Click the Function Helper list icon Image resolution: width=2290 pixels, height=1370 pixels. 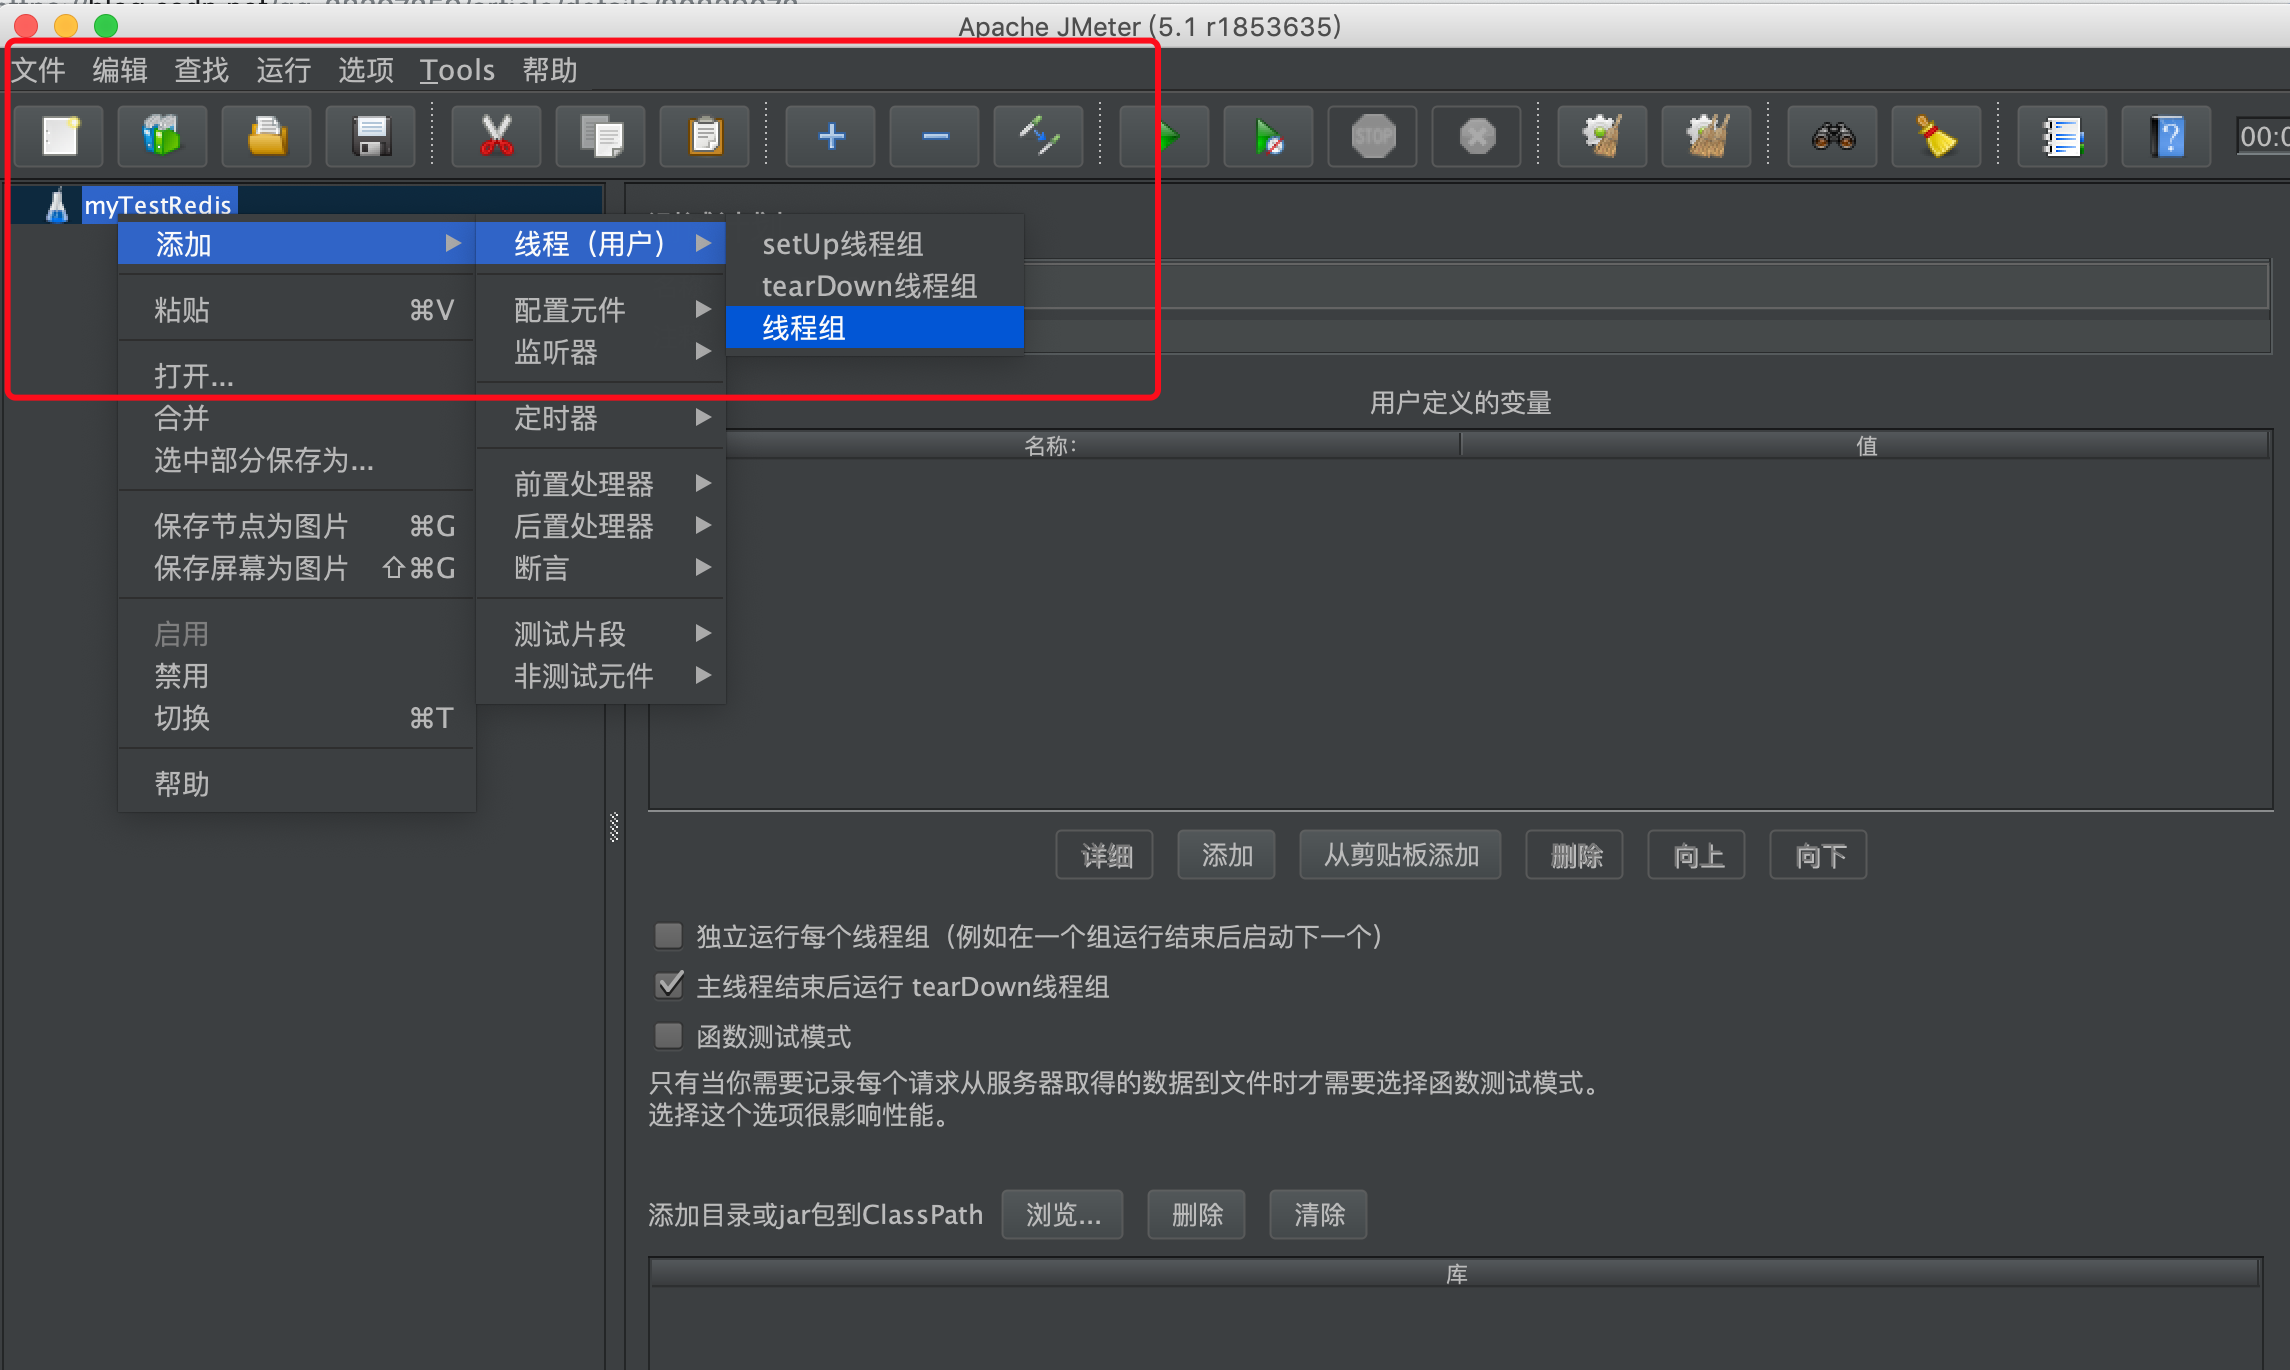[2062, 136]
